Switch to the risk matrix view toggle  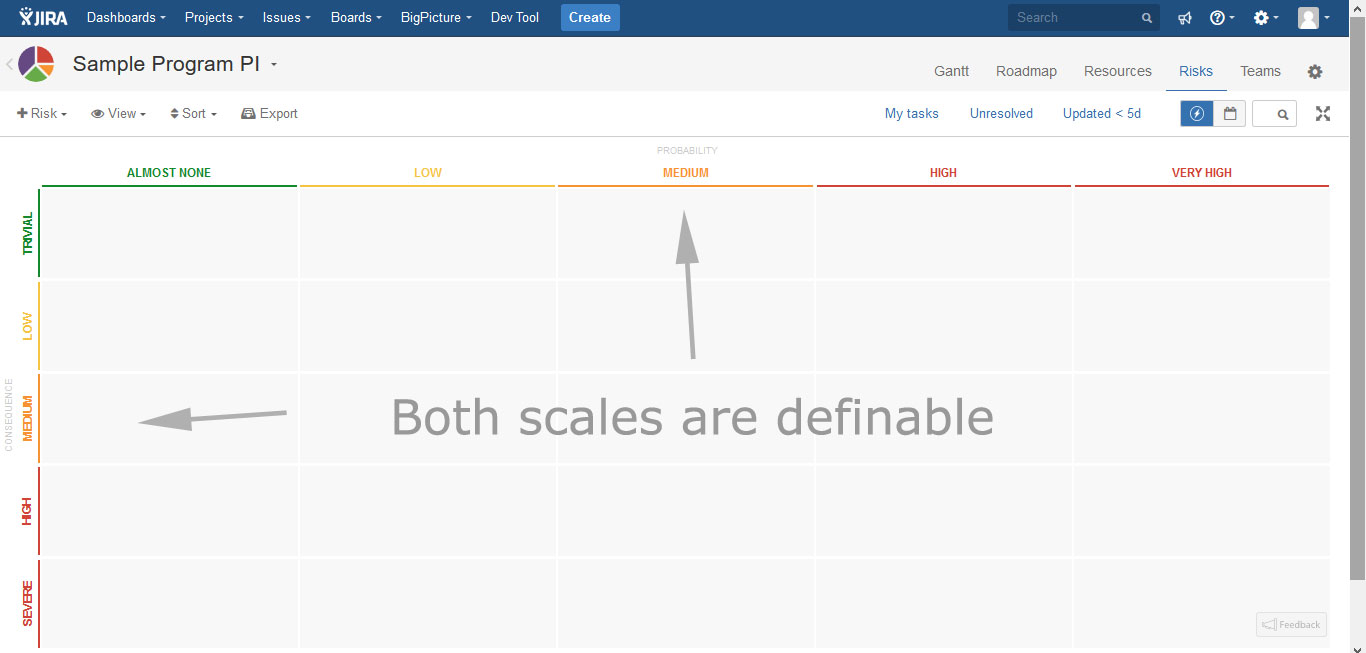click(x=1197, y=114)
